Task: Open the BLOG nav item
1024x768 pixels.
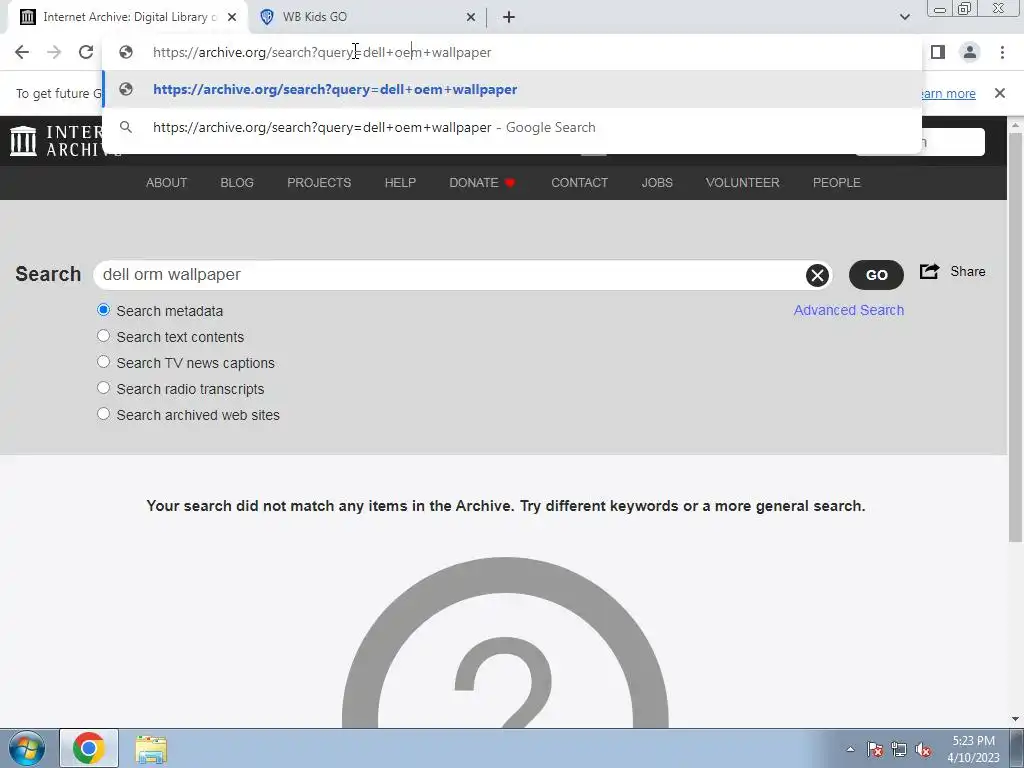Action: (x=237, y=183)
